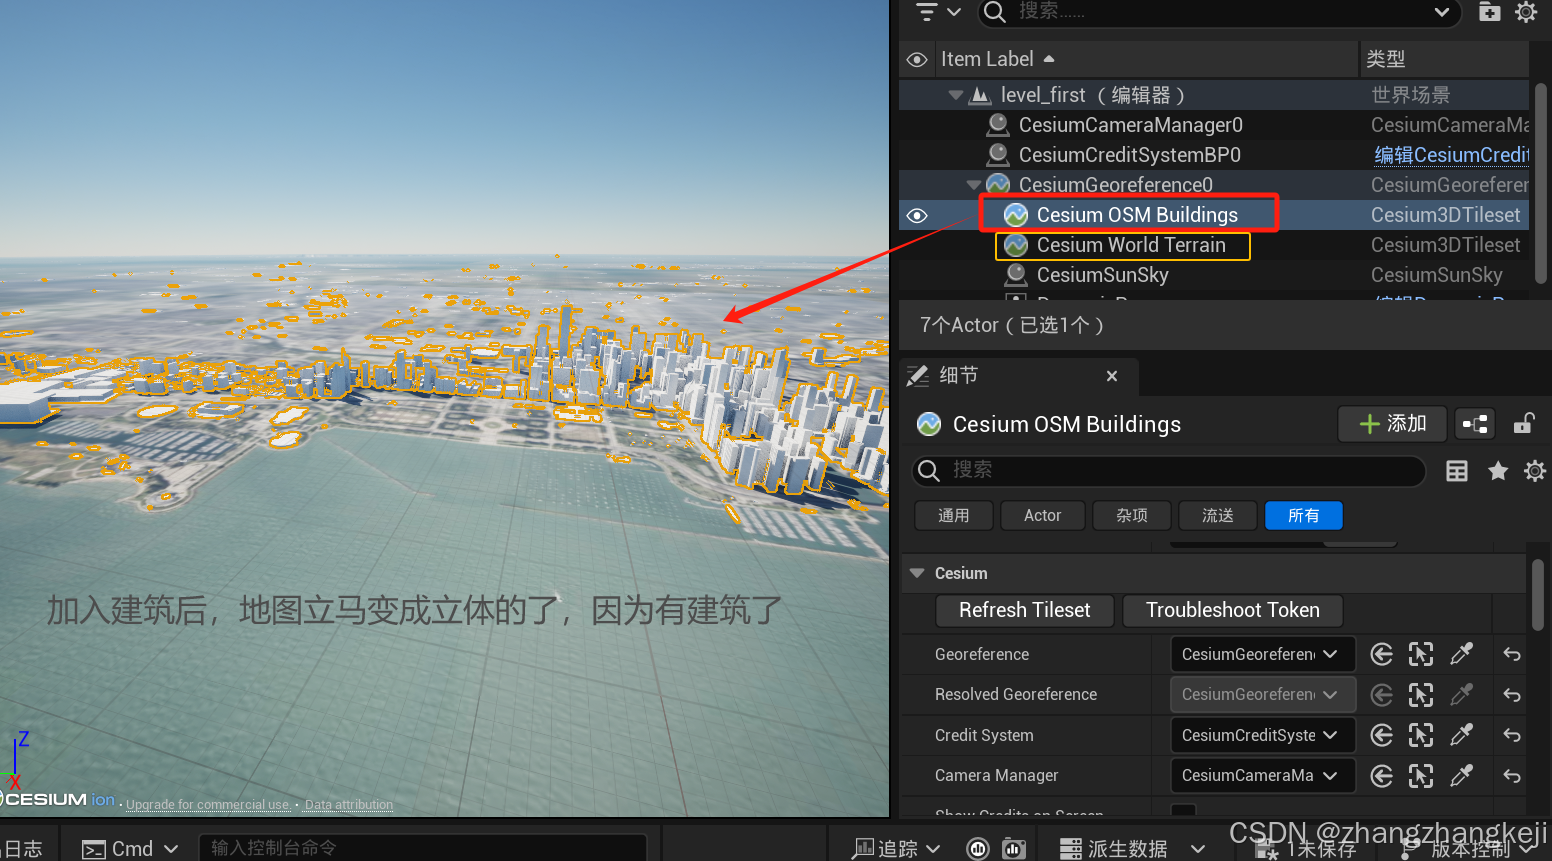Click the Refresh Tileset button
This screenshot has height=861, width=1552.
[1025, 610]
